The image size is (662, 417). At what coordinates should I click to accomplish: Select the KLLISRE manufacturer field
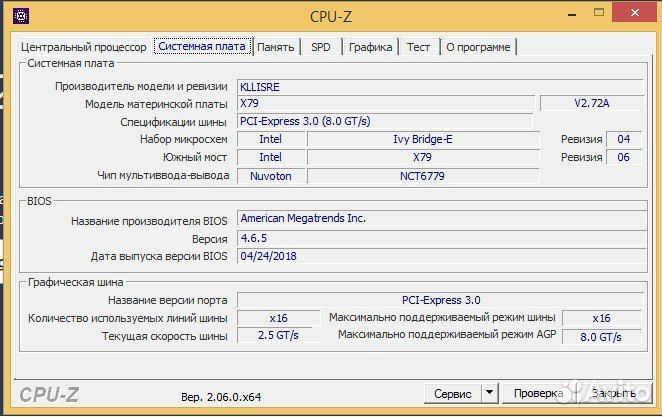click(440, 87)
